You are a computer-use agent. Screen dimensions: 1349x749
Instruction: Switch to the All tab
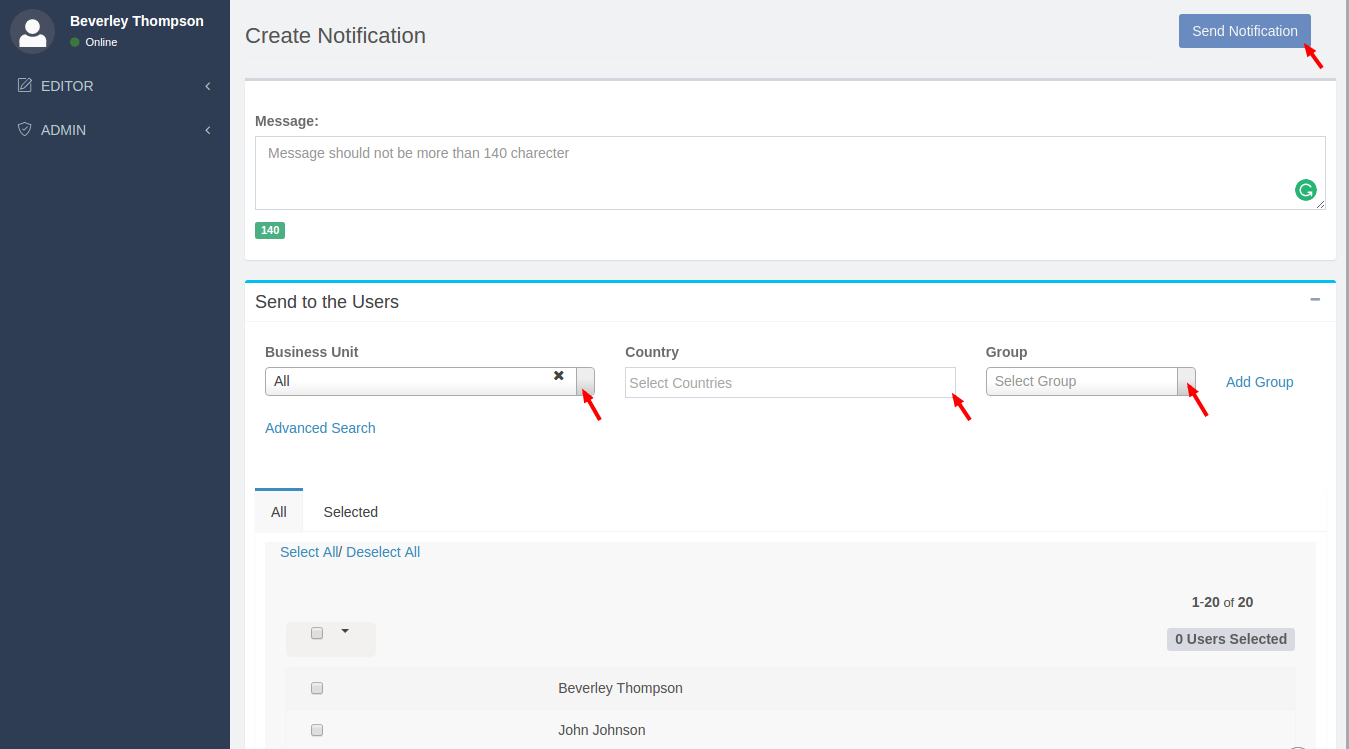[279, 512]
